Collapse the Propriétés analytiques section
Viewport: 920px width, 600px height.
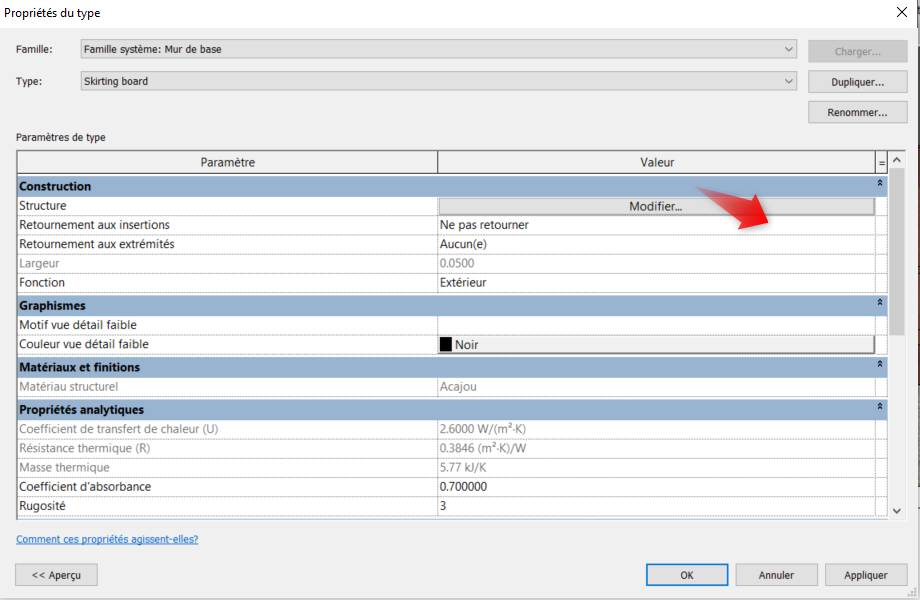[x=880, y=408]
